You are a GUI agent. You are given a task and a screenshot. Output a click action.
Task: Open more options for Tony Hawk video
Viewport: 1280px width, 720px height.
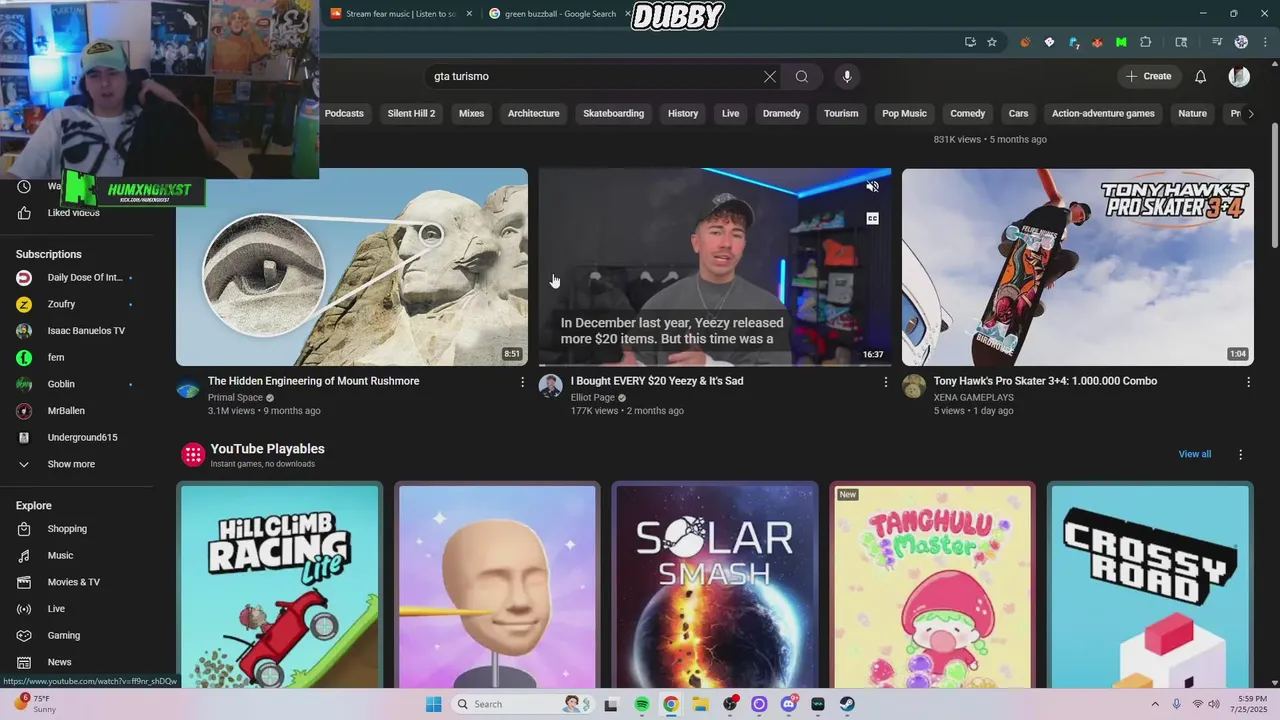coord(1248,382)
